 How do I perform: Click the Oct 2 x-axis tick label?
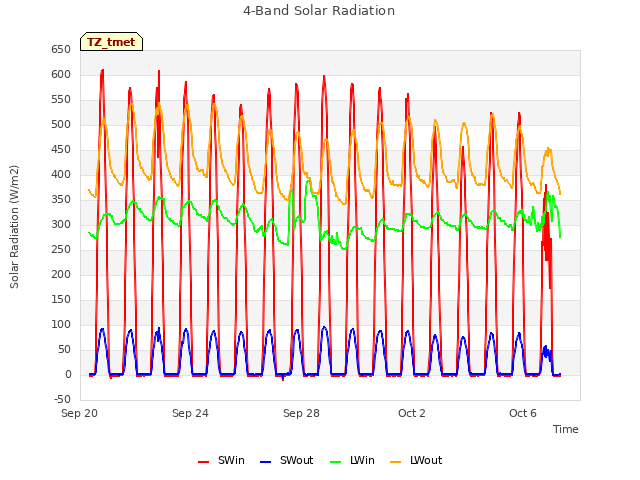[x=412, y=413]
